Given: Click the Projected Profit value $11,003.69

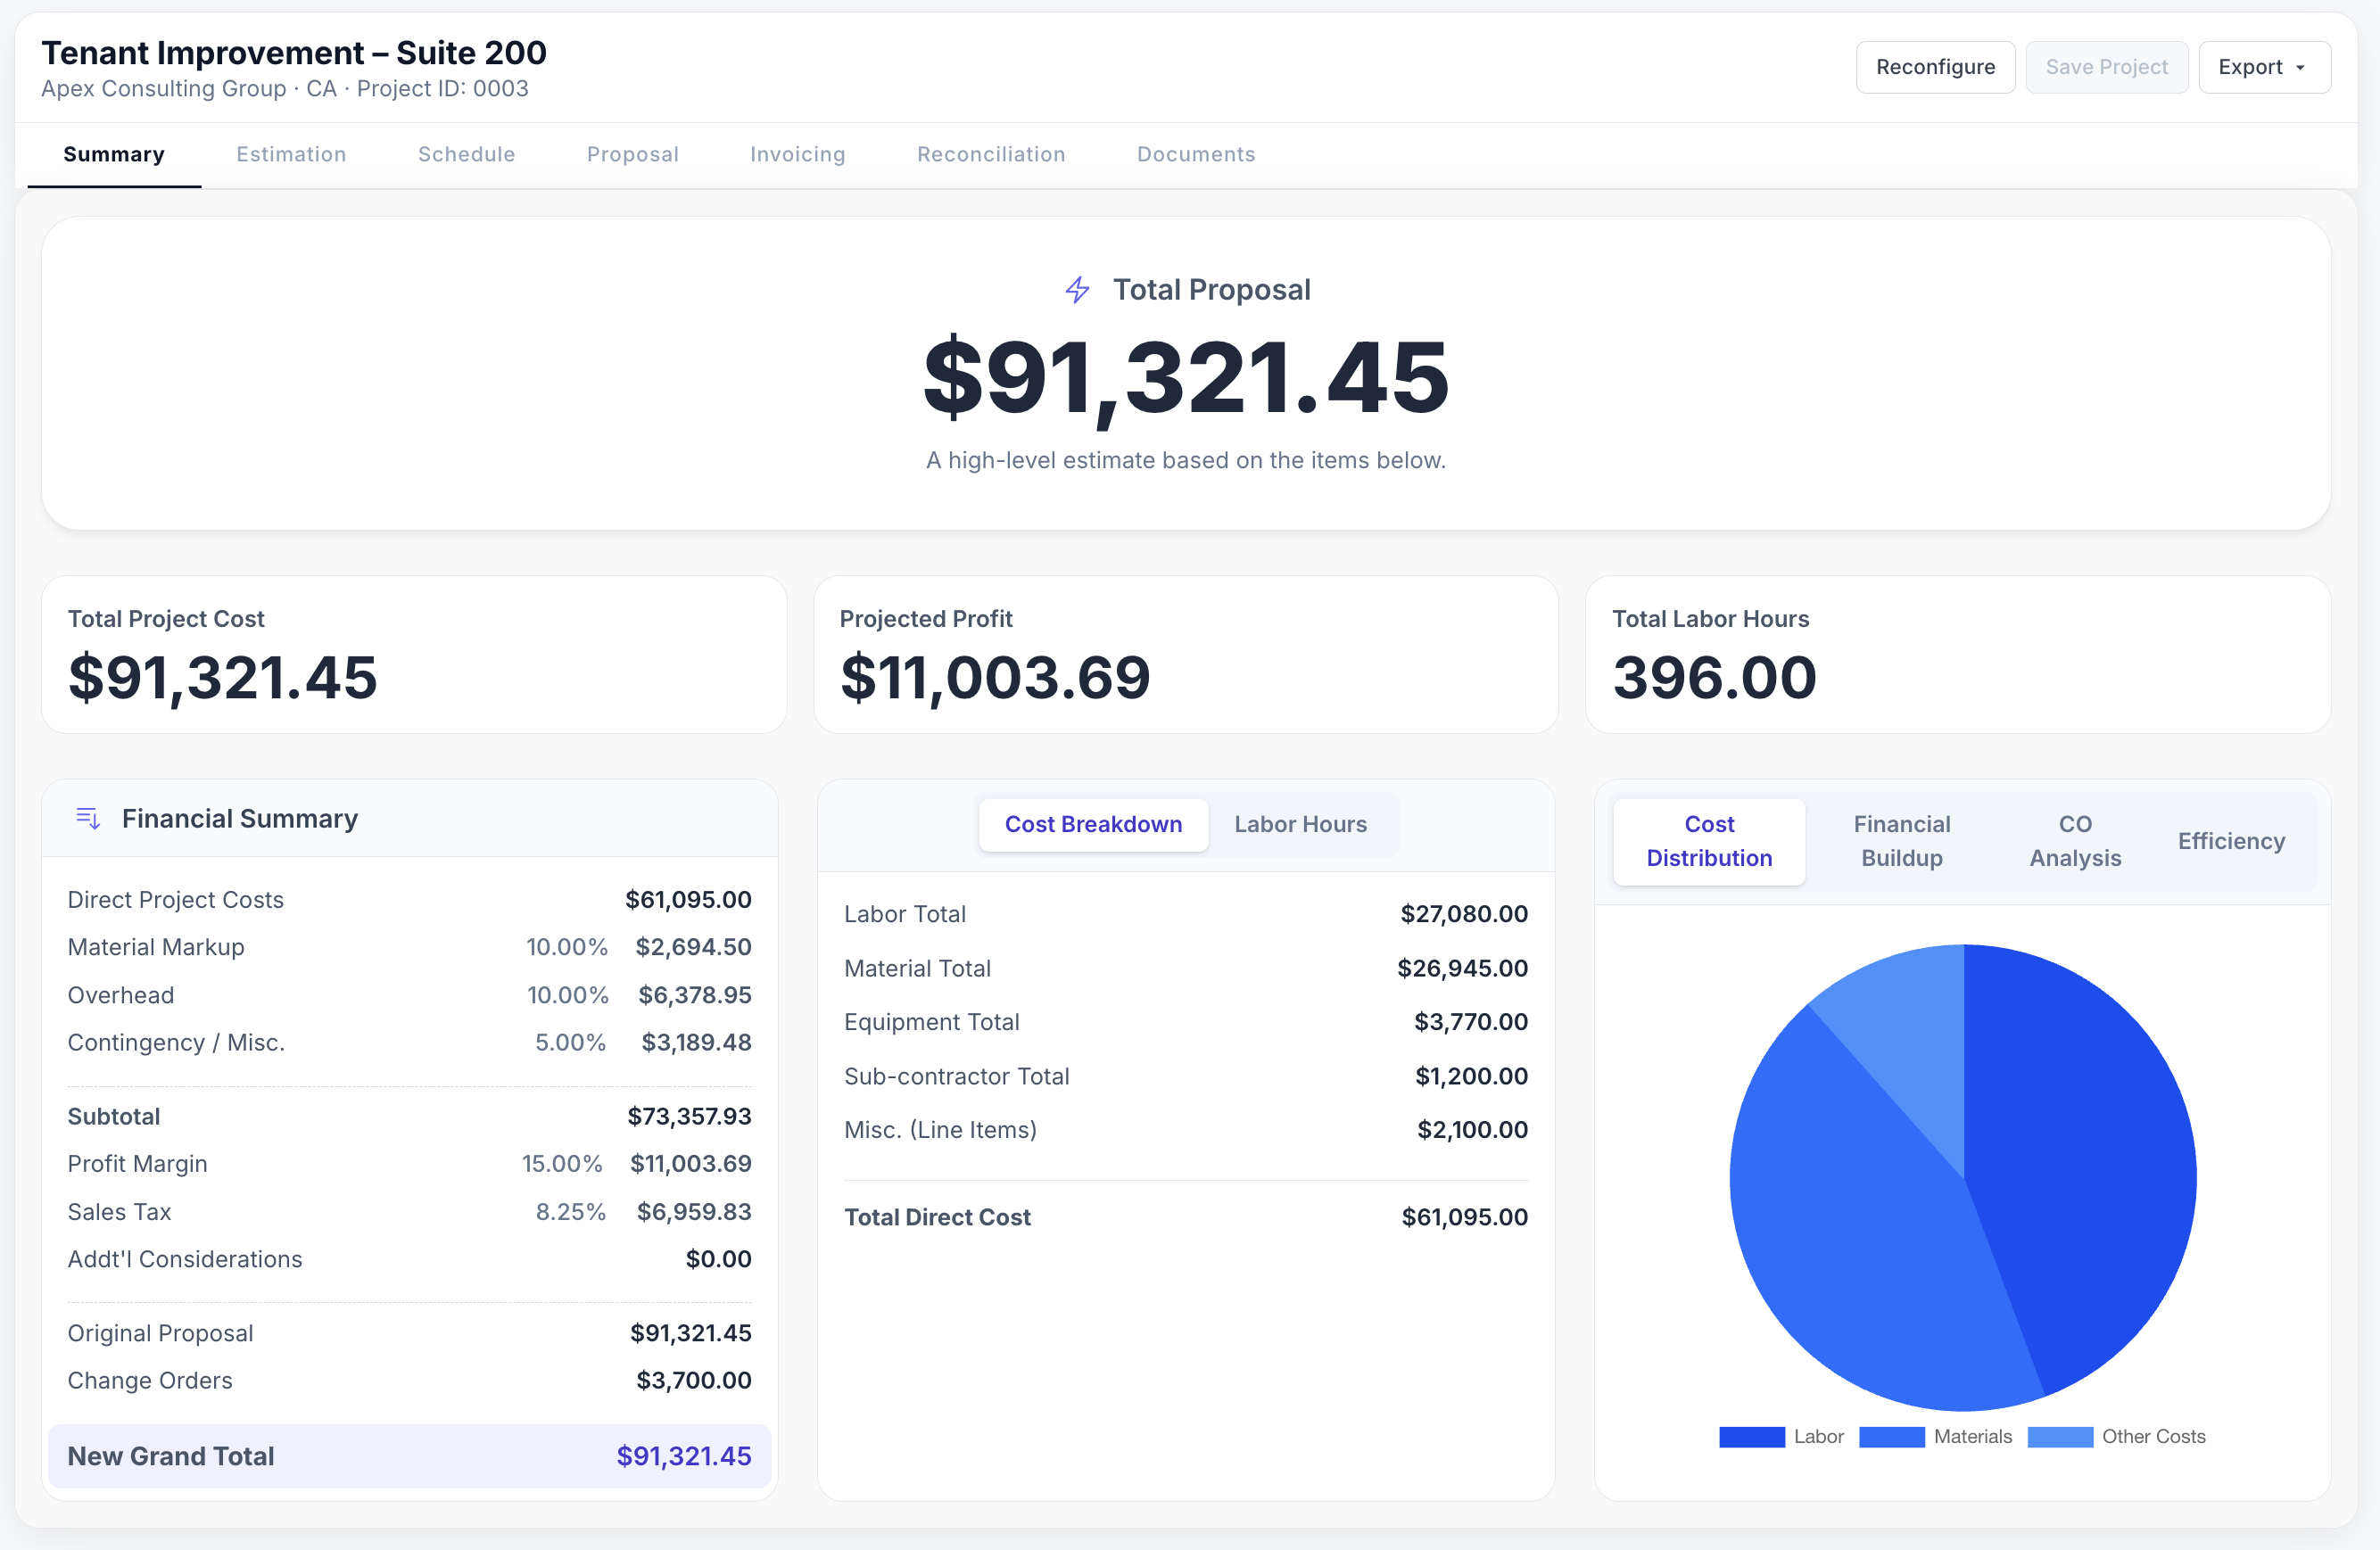Looking at the screenshot, I should (x=995, y=677).
